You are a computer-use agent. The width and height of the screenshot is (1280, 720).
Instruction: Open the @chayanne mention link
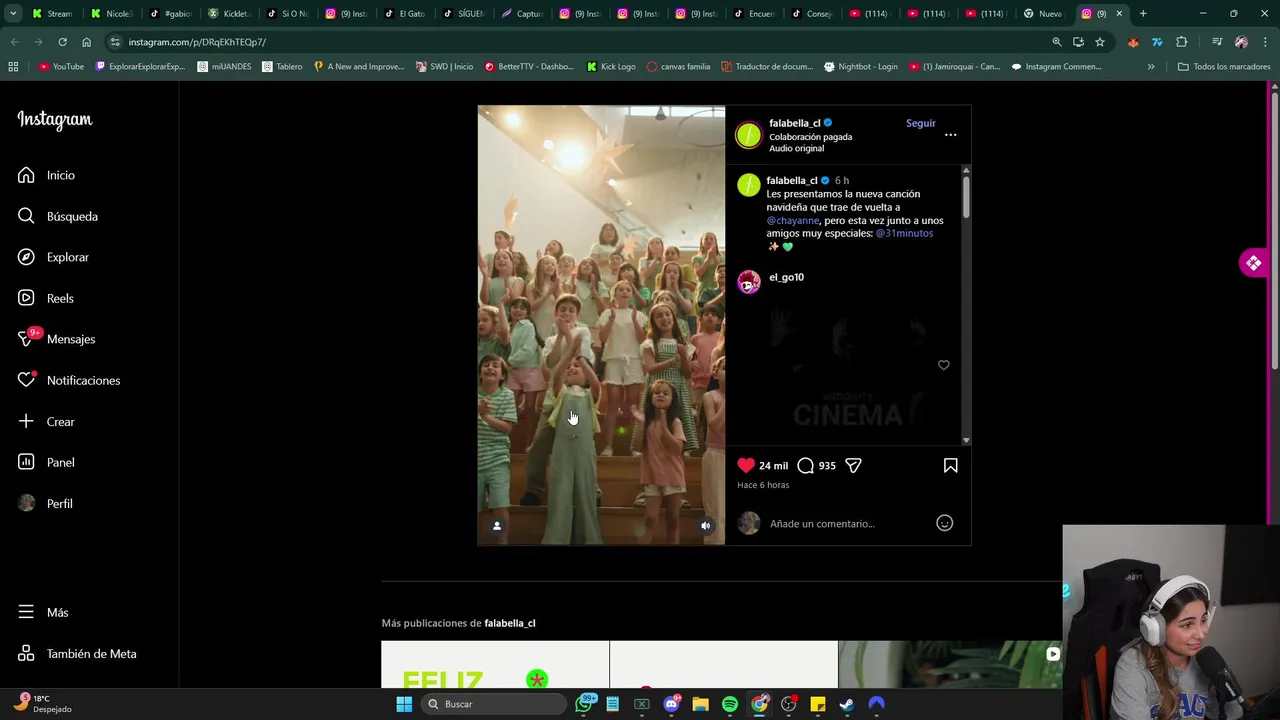click(793, 220)
